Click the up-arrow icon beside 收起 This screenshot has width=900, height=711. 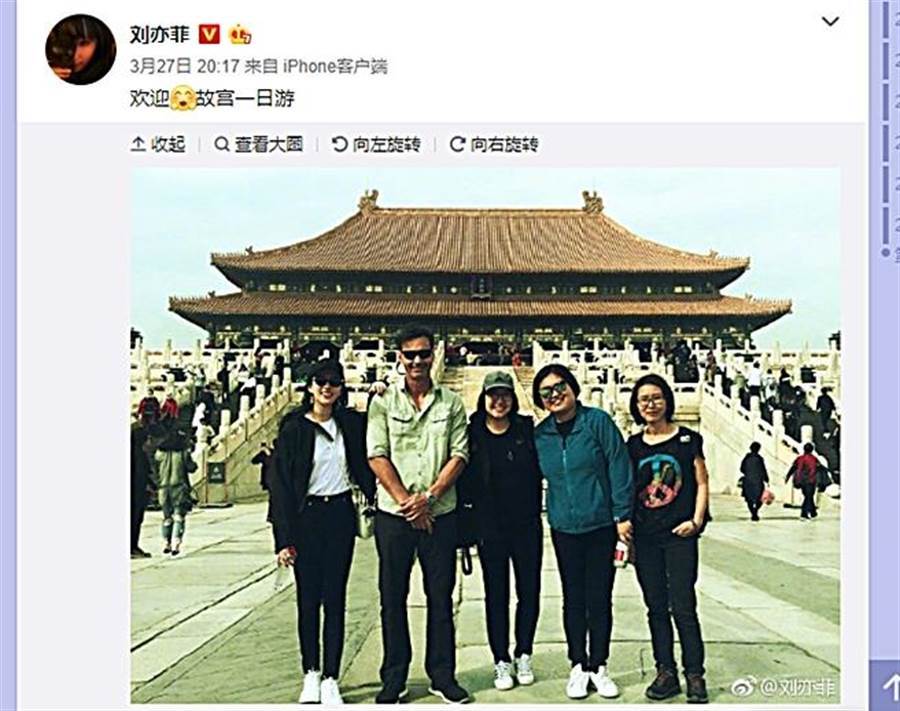pyautogui.click(x=138, y=144)
